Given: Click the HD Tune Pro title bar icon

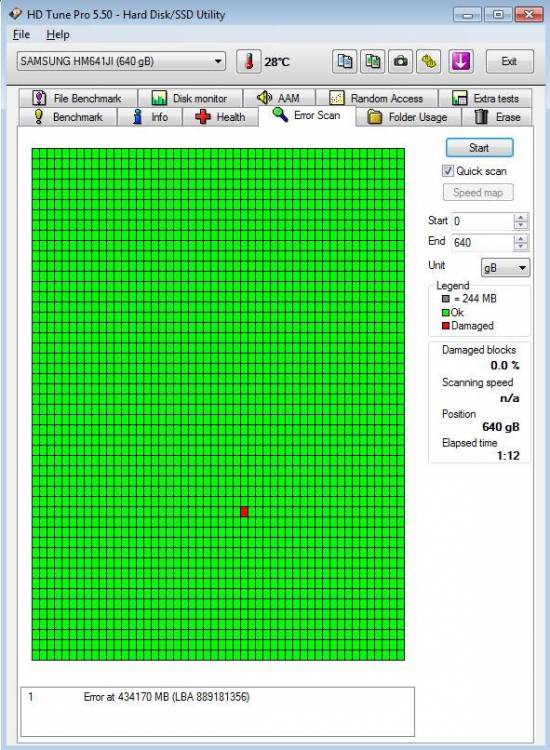Looking at the screenshot, I should pos(16,14).
